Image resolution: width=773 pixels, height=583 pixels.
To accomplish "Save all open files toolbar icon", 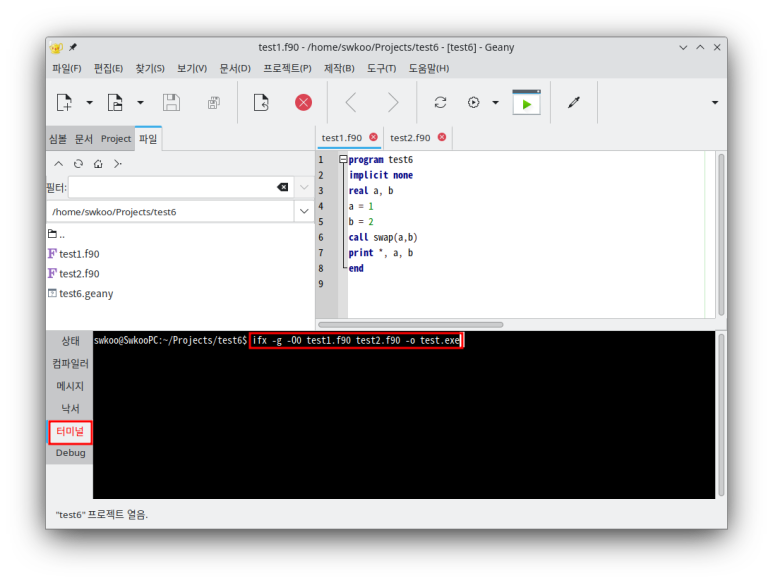I will click(x=213, y=103).
